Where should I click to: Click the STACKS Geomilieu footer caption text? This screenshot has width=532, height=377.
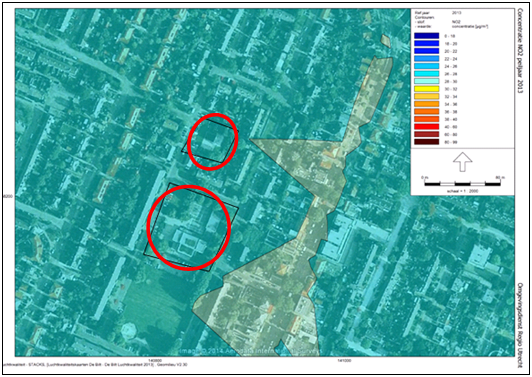point(95,365)
